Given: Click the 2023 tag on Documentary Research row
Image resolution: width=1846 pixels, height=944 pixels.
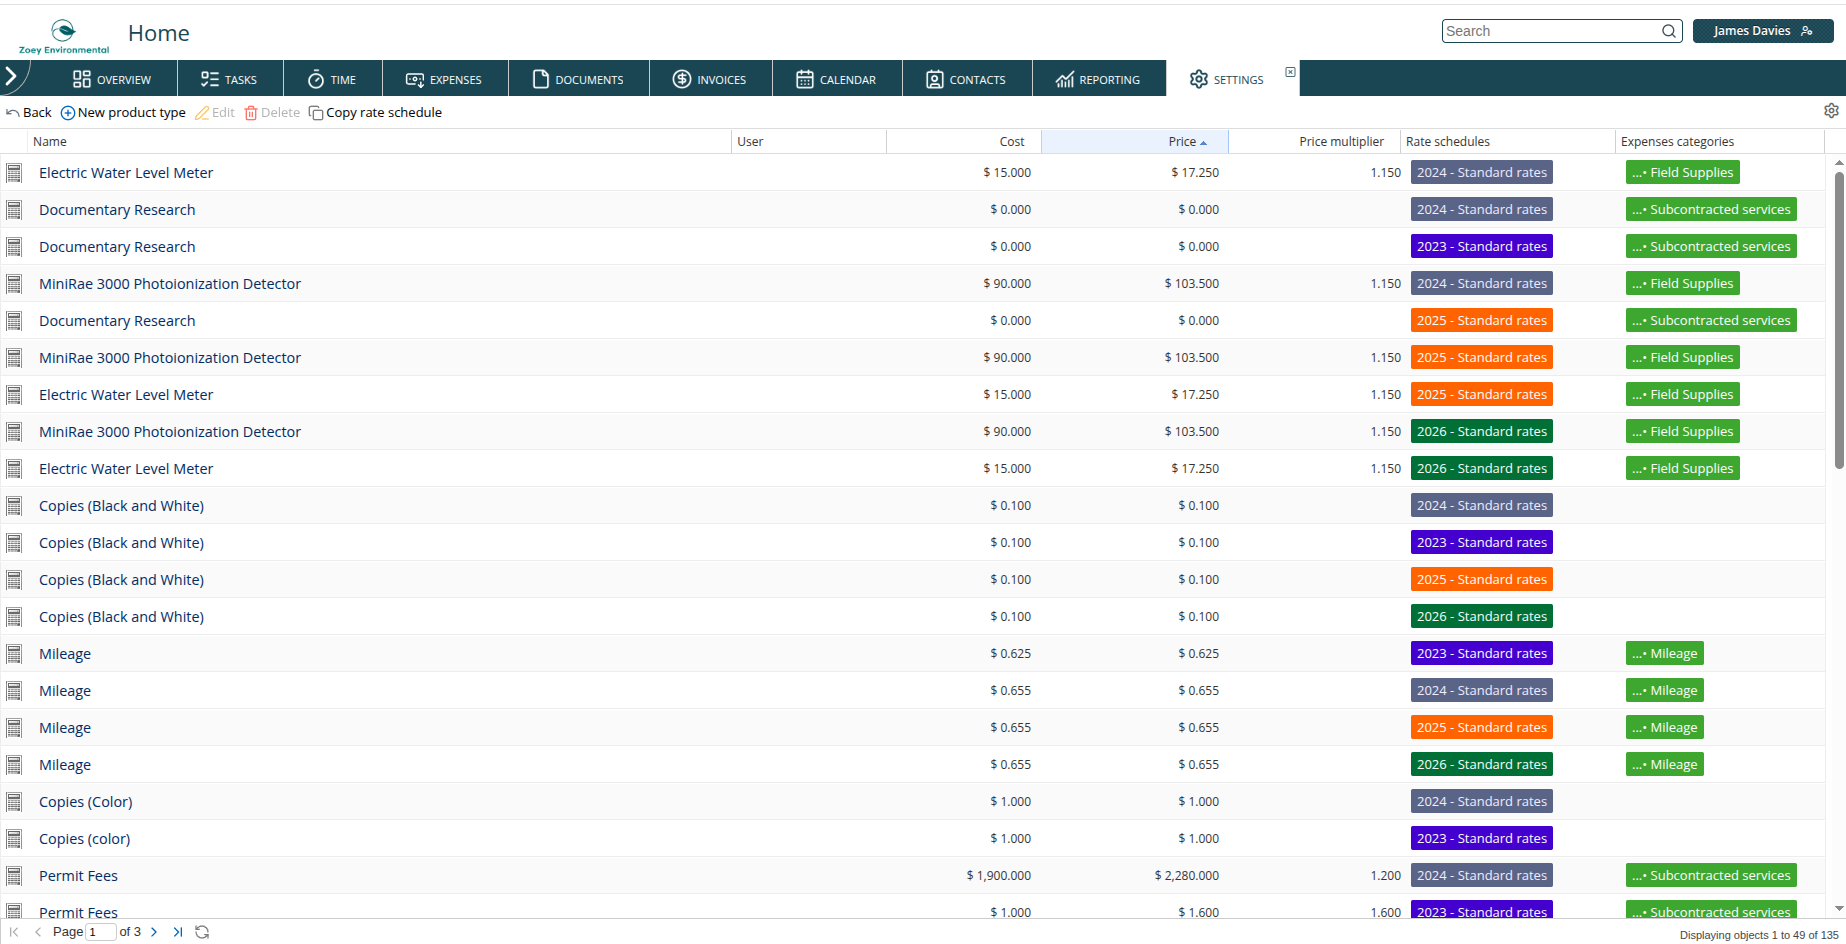Looking at the screenshot, I should [x=1482, y=247].
